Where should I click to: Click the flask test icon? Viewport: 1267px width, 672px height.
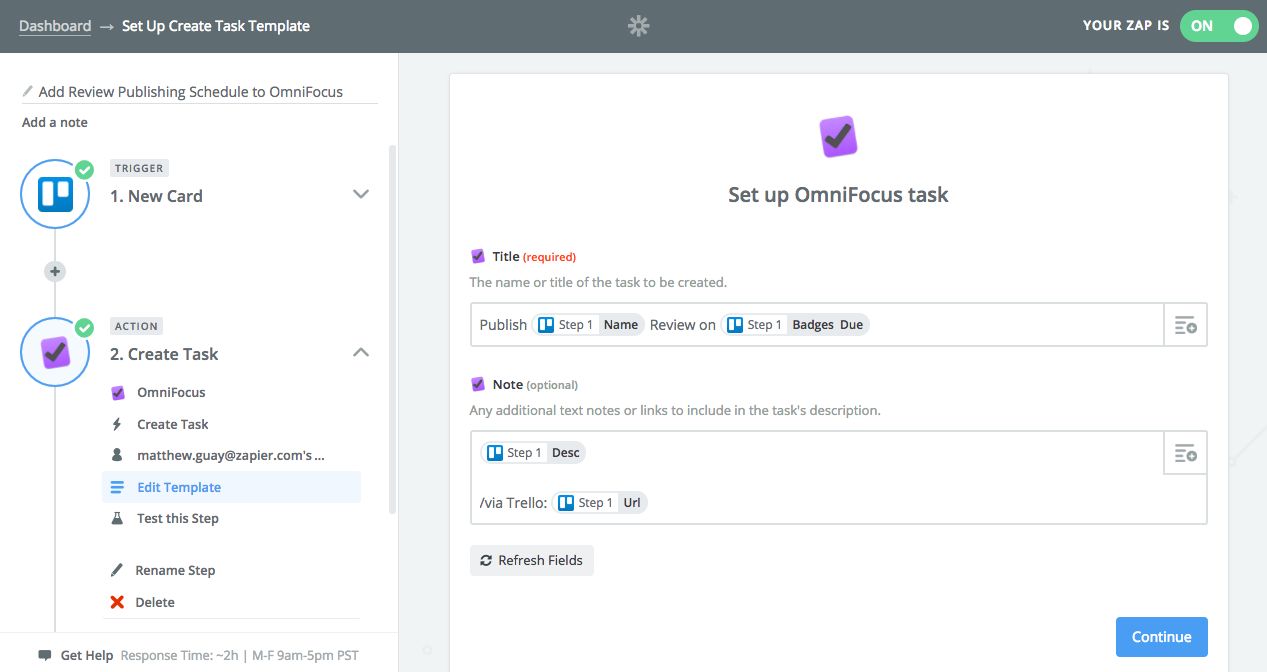(x=117, y=518)
